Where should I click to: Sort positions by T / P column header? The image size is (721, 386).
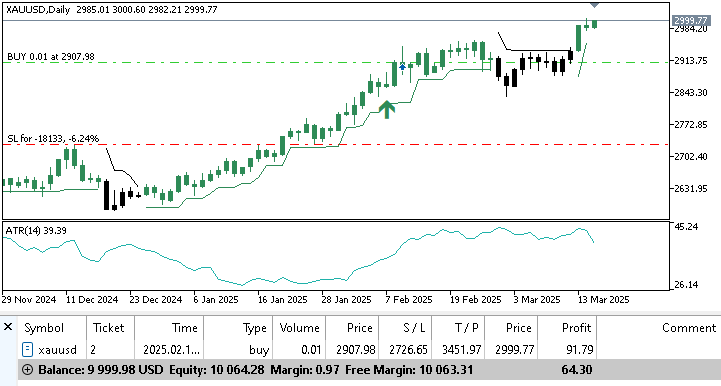467,328
